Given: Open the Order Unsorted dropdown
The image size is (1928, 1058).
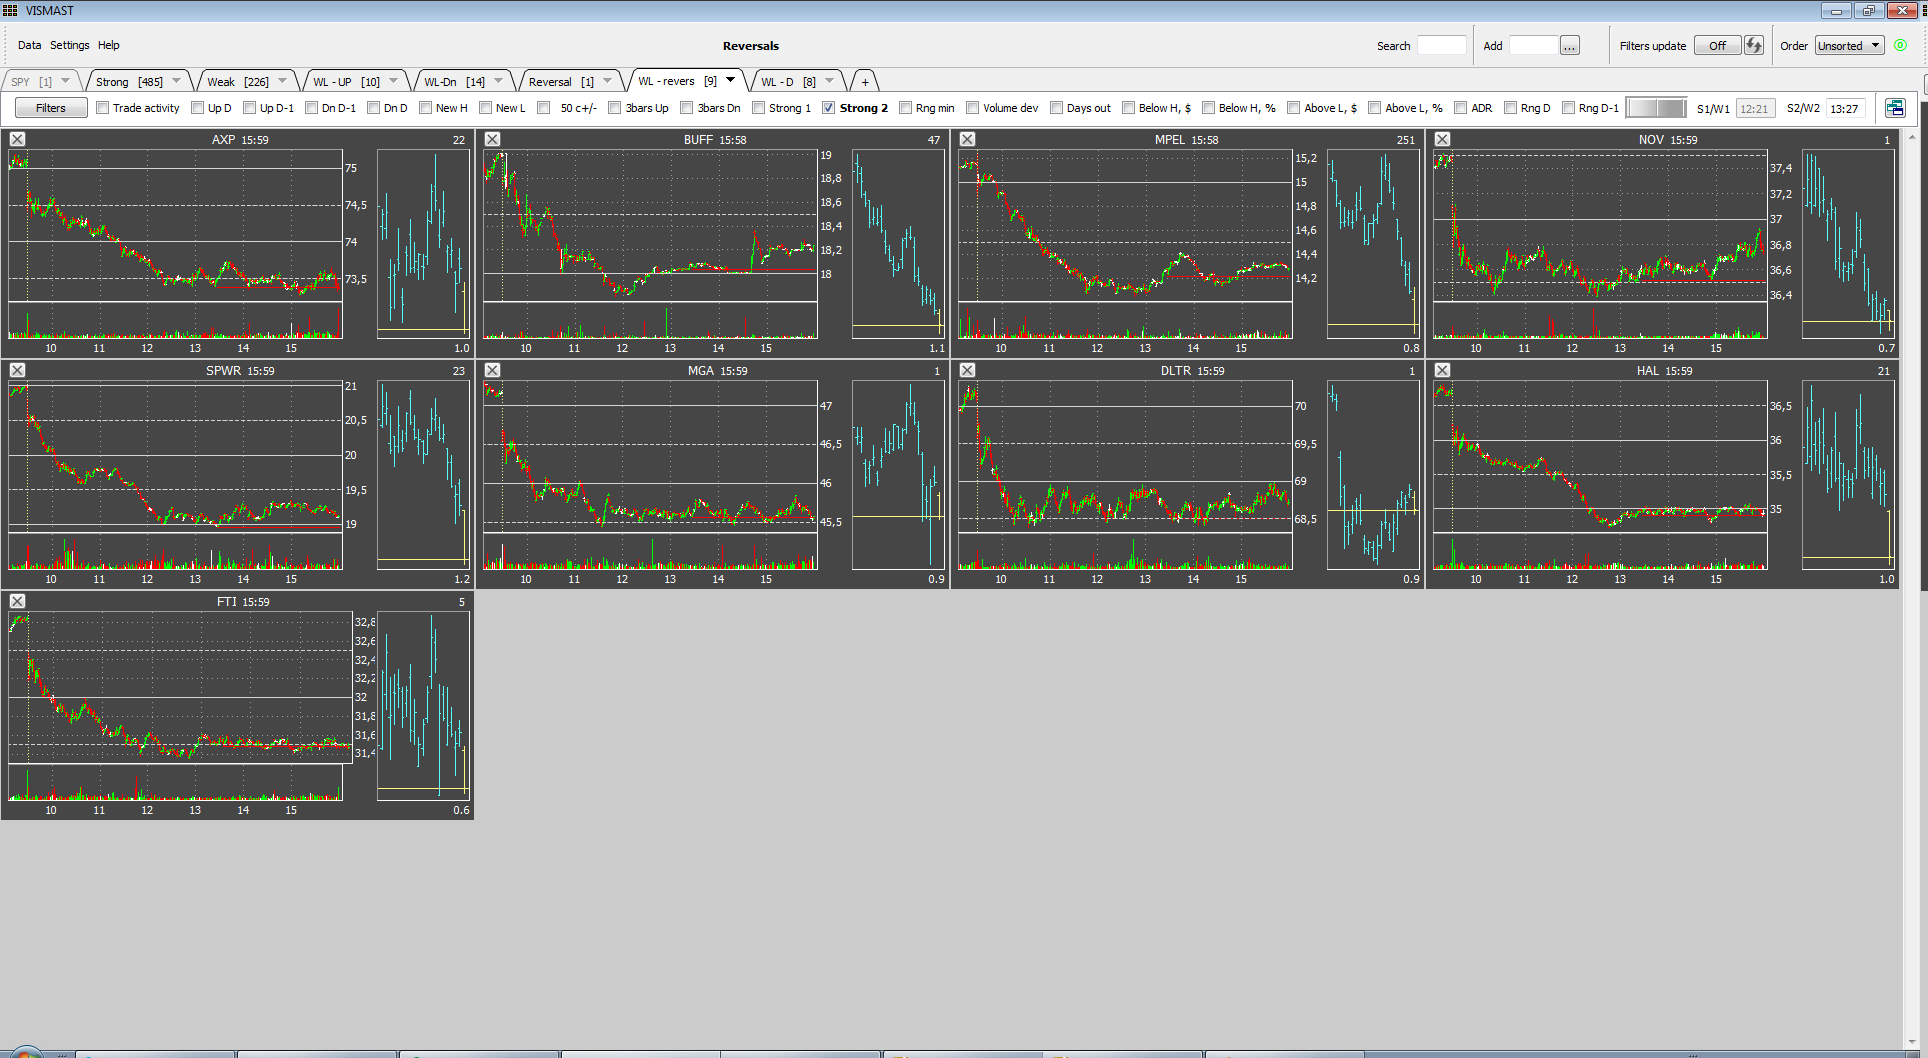Looking at the screenshot, I should point(1850,46).
